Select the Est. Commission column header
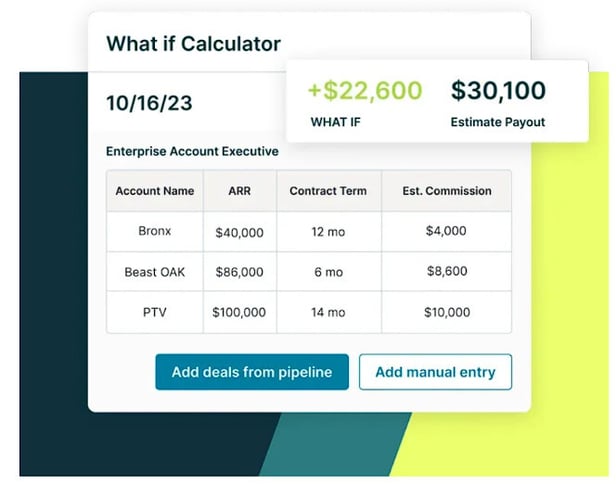Image resolution: width=616 pixels, height=484 pixels. [446, 191]
